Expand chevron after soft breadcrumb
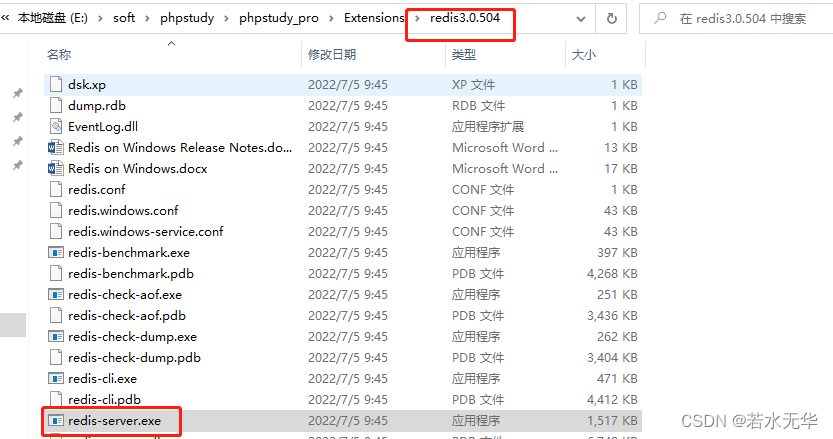 (147, 19)
